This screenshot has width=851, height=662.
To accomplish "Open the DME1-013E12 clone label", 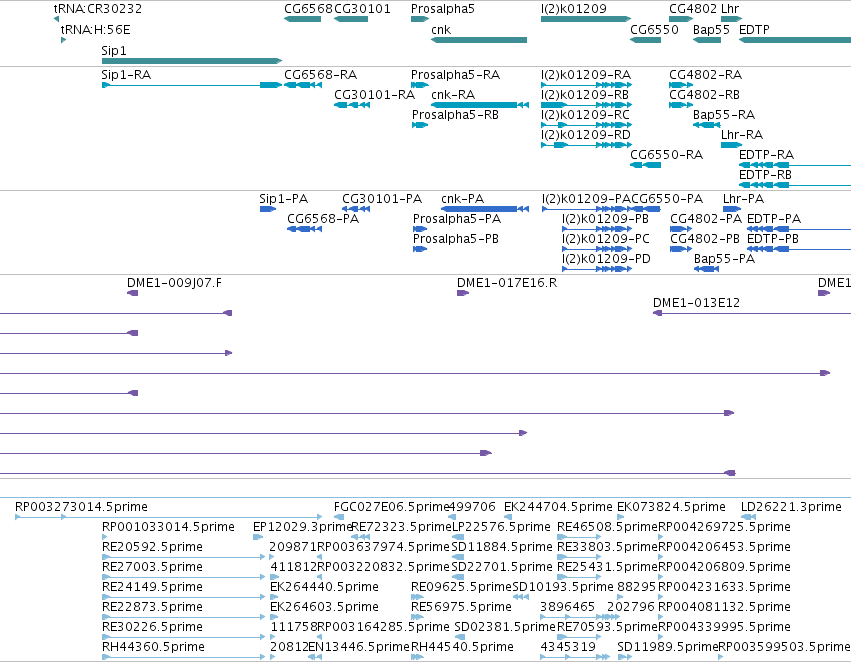I will coord(696,303).
